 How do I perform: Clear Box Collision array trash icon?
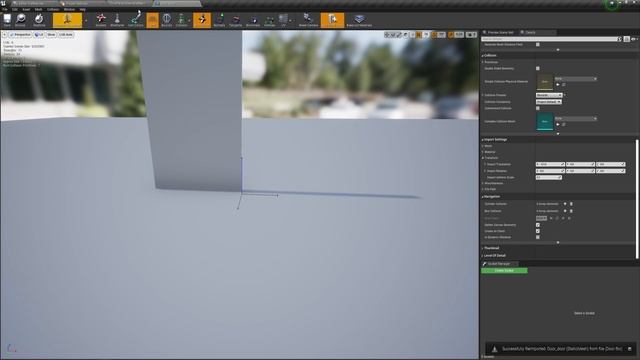571,211
